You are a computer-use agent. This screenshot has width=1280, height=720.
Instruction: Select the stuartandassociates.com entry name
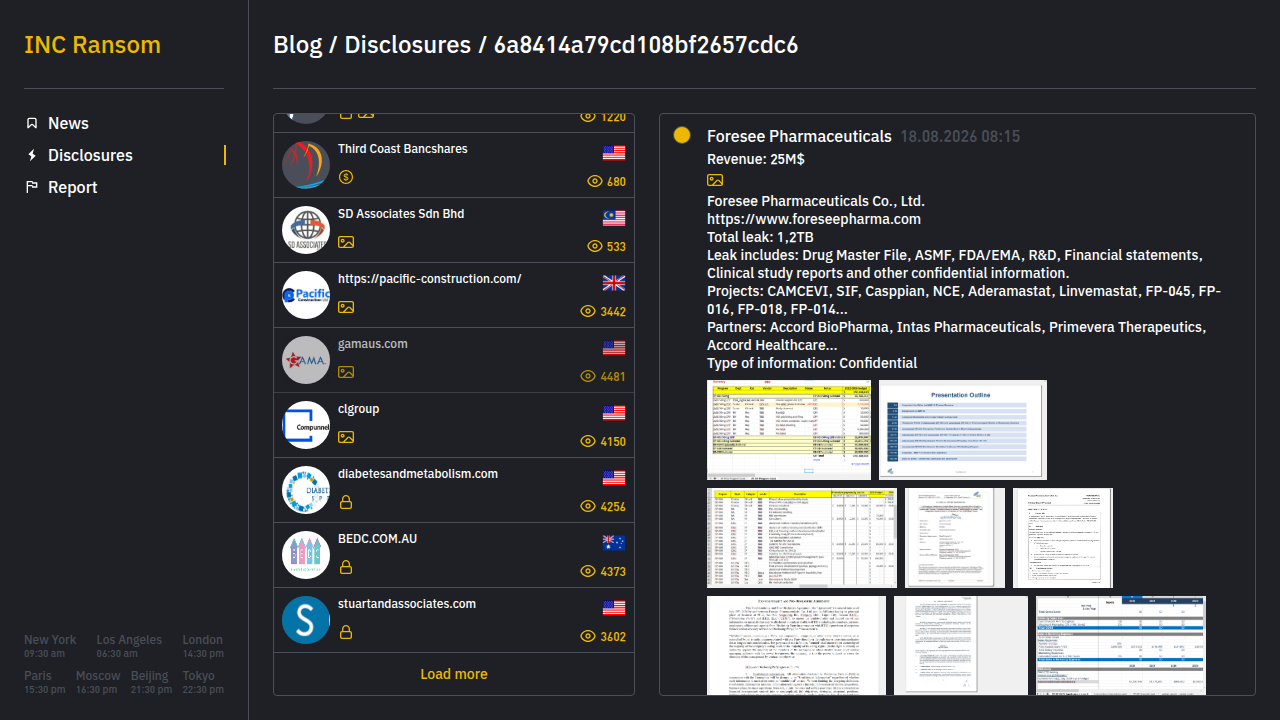pyautogui.click(x=407, y=604)
